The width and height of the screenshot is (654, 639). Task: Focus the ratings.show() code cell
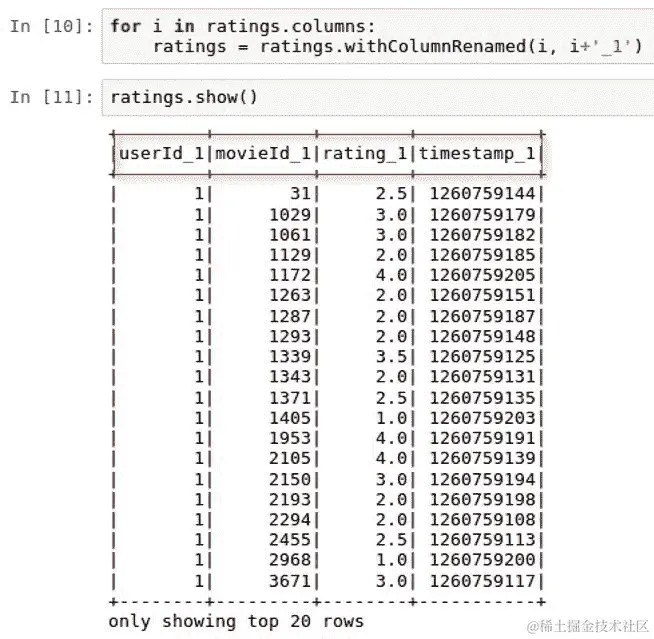tap(377, 98)
